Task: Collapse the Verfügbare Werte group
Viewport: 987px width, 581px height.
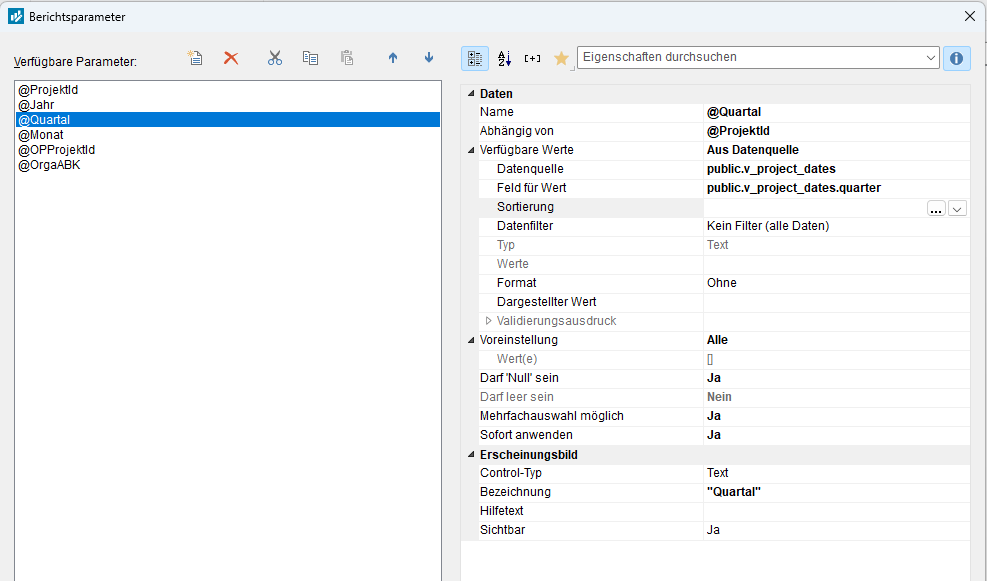Action: coord(470,150)
